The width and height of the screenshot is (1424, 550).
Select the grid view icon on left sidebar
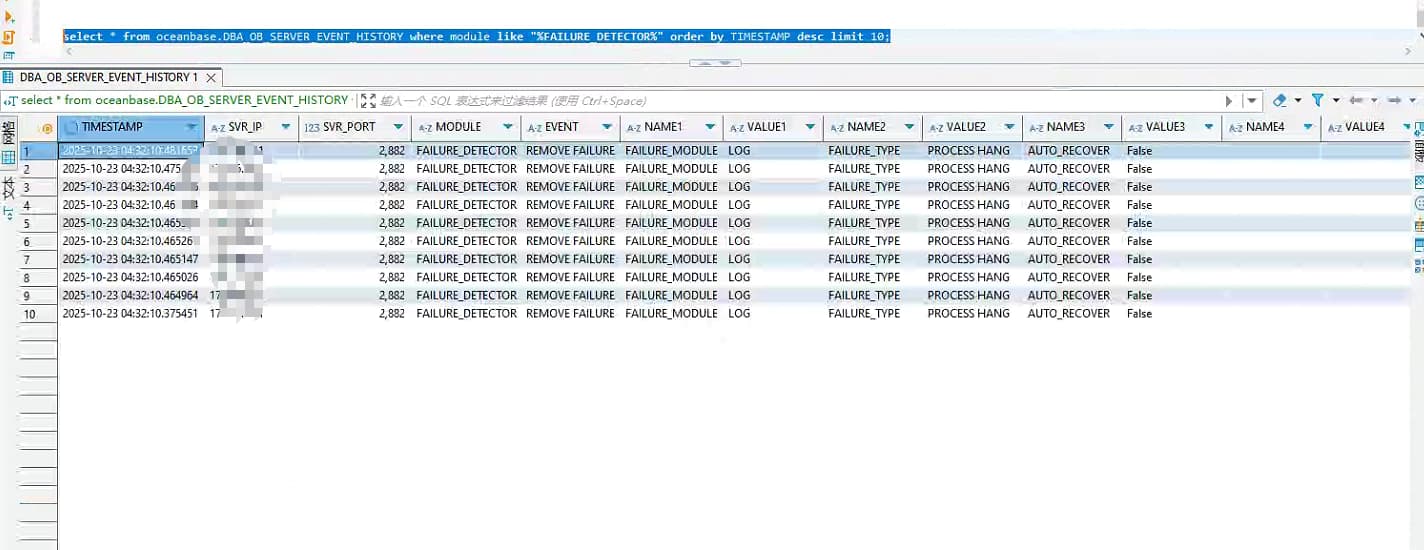coord(9,157)
